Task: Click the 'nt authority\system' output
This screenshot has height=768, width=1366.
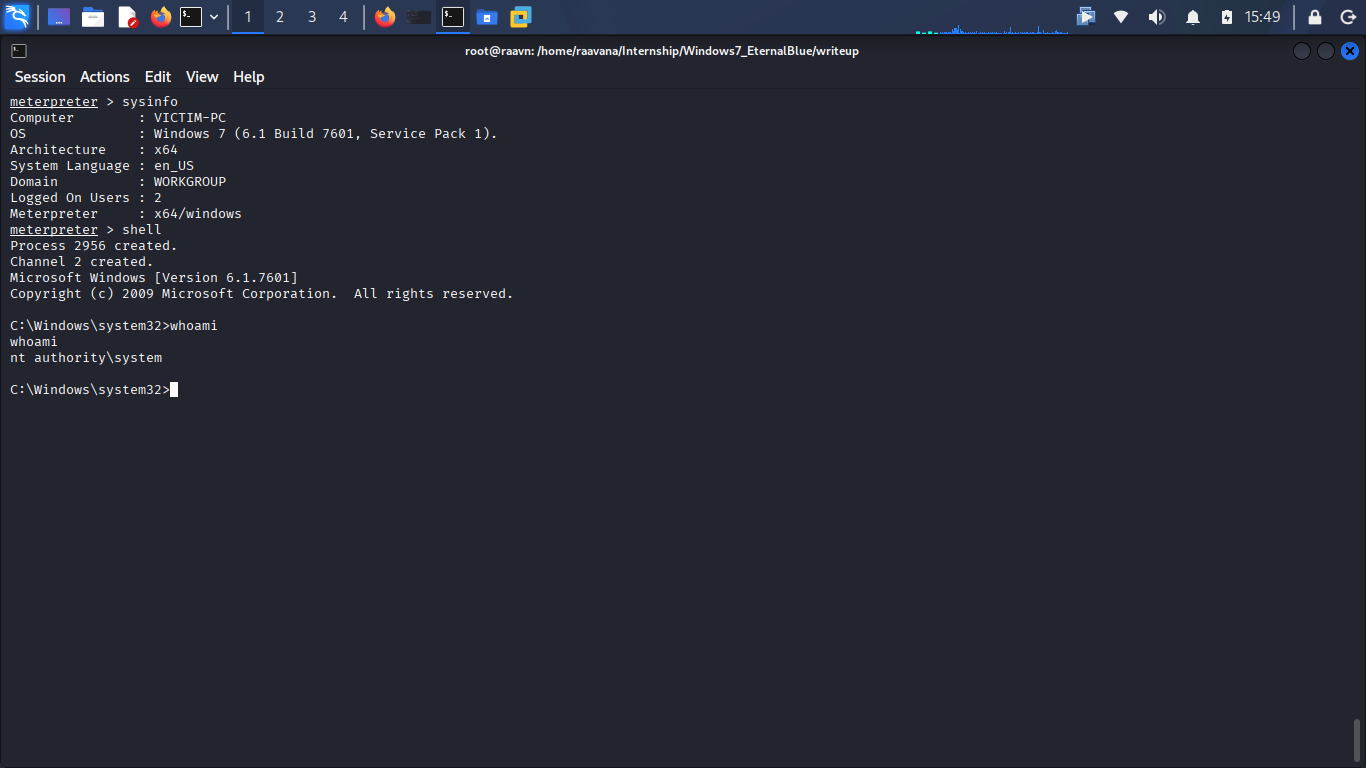Action: click(x=86, y=358)
